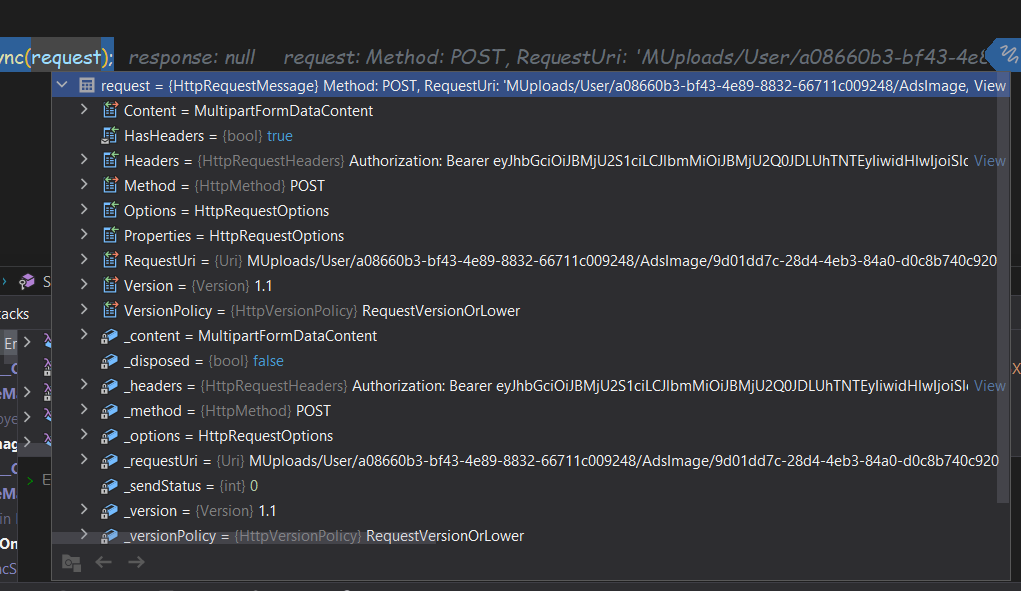Screen dimensions: 1021x591
Task: Click the forward arrow in the popup footer
Action: [x=136, y=561]
